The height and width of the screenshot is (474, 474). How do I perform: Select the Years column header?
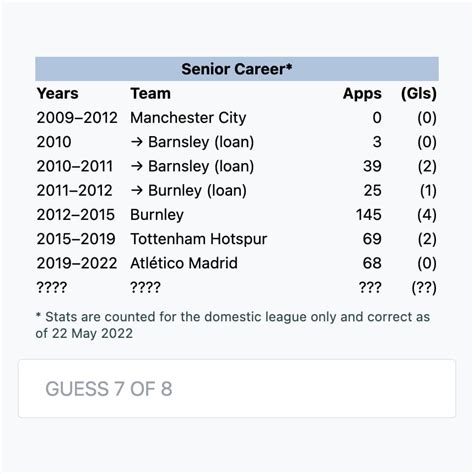click(58, 93)
